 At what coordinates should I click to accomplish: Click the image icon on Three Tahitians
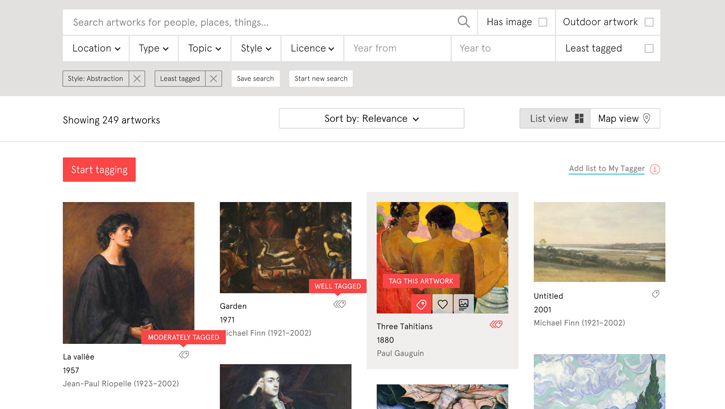tap(464, 304)
